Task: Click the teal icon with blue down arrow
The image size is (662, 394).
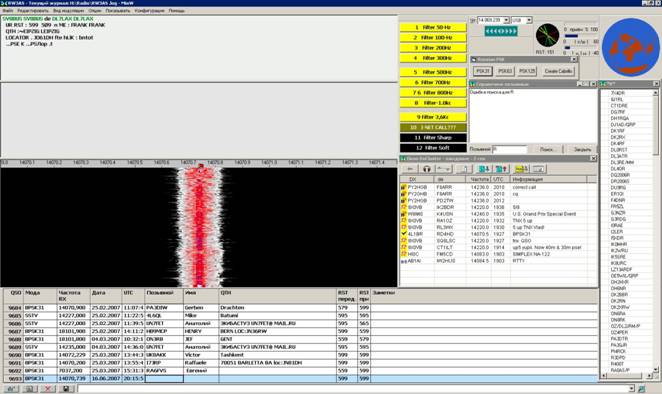Action: click(x=483, y=169)
